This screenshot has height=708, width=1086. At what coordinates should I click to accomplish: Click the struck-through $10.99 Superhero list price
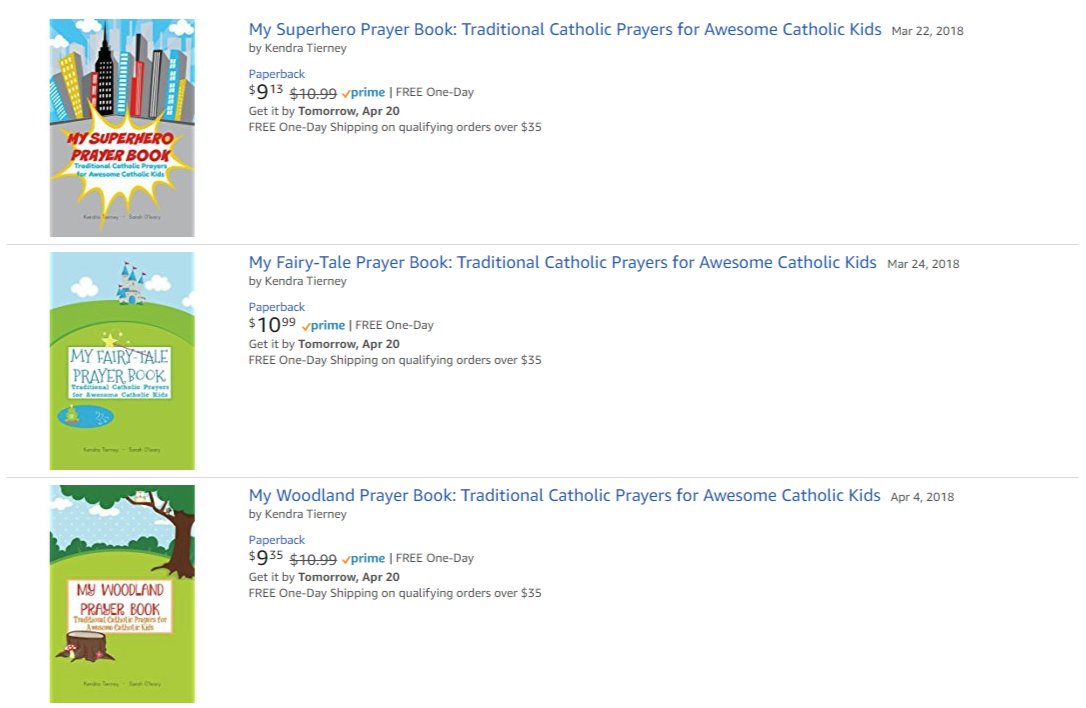click(313, 93)
